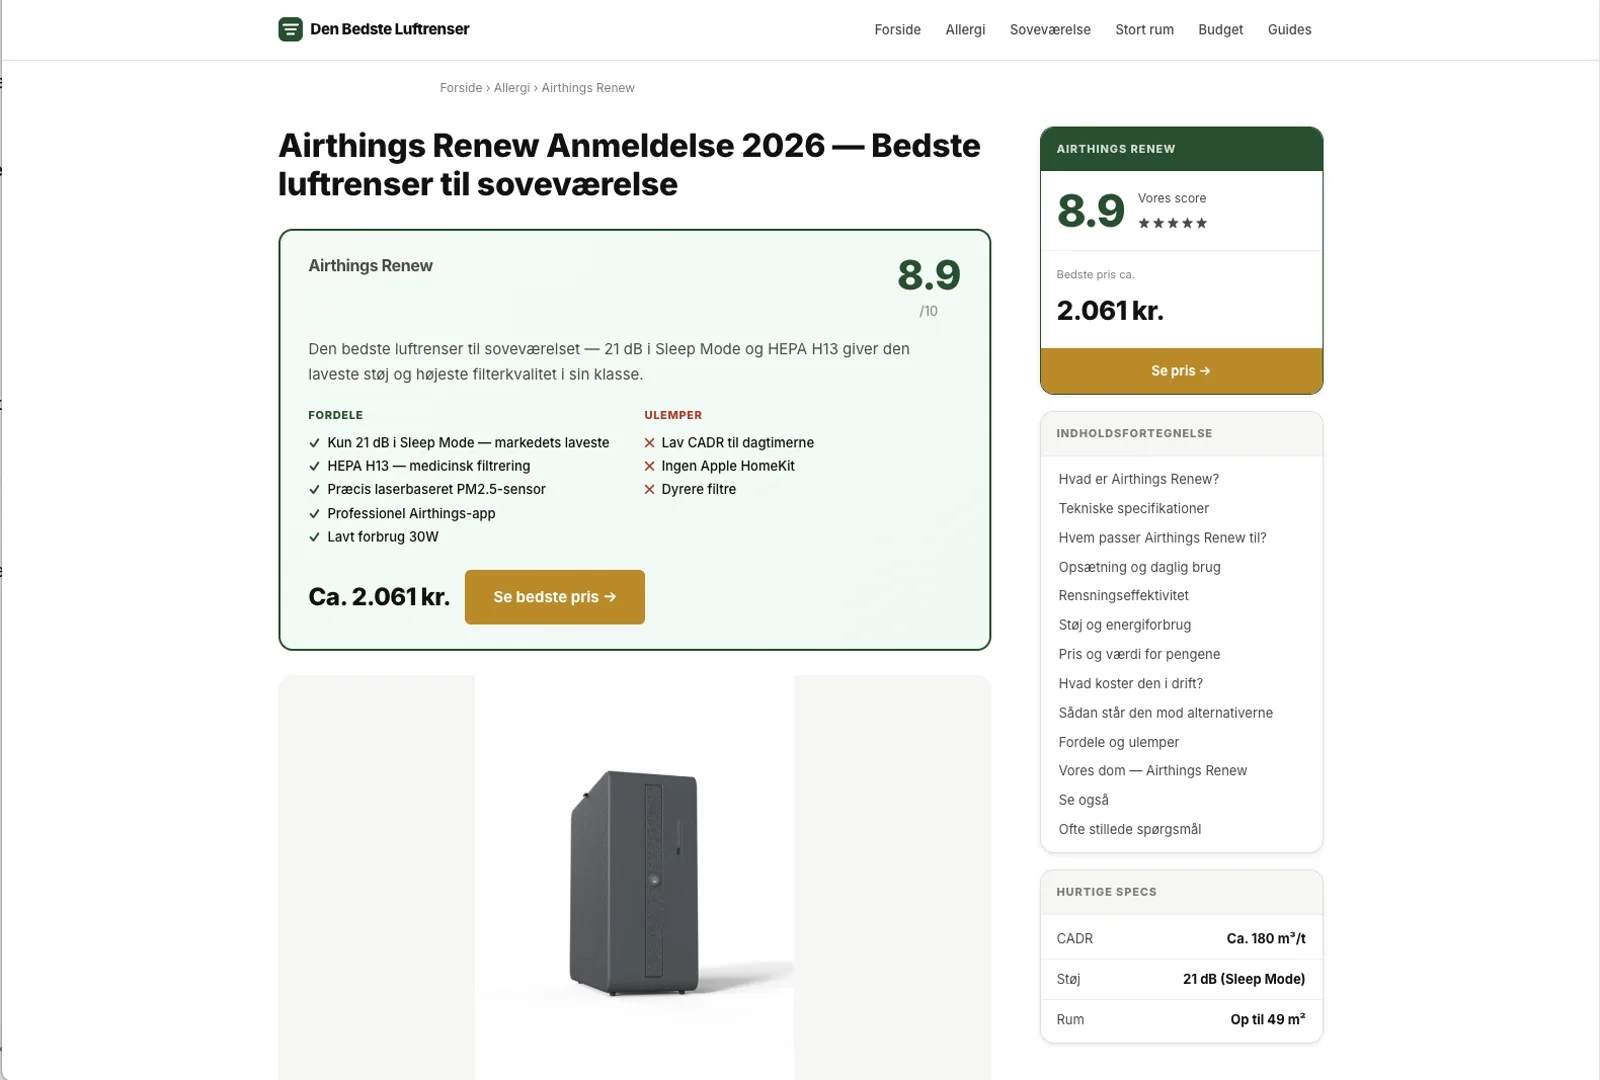
Task: Jump to Opsætning og daglig brug
Action: (1139, 567)
